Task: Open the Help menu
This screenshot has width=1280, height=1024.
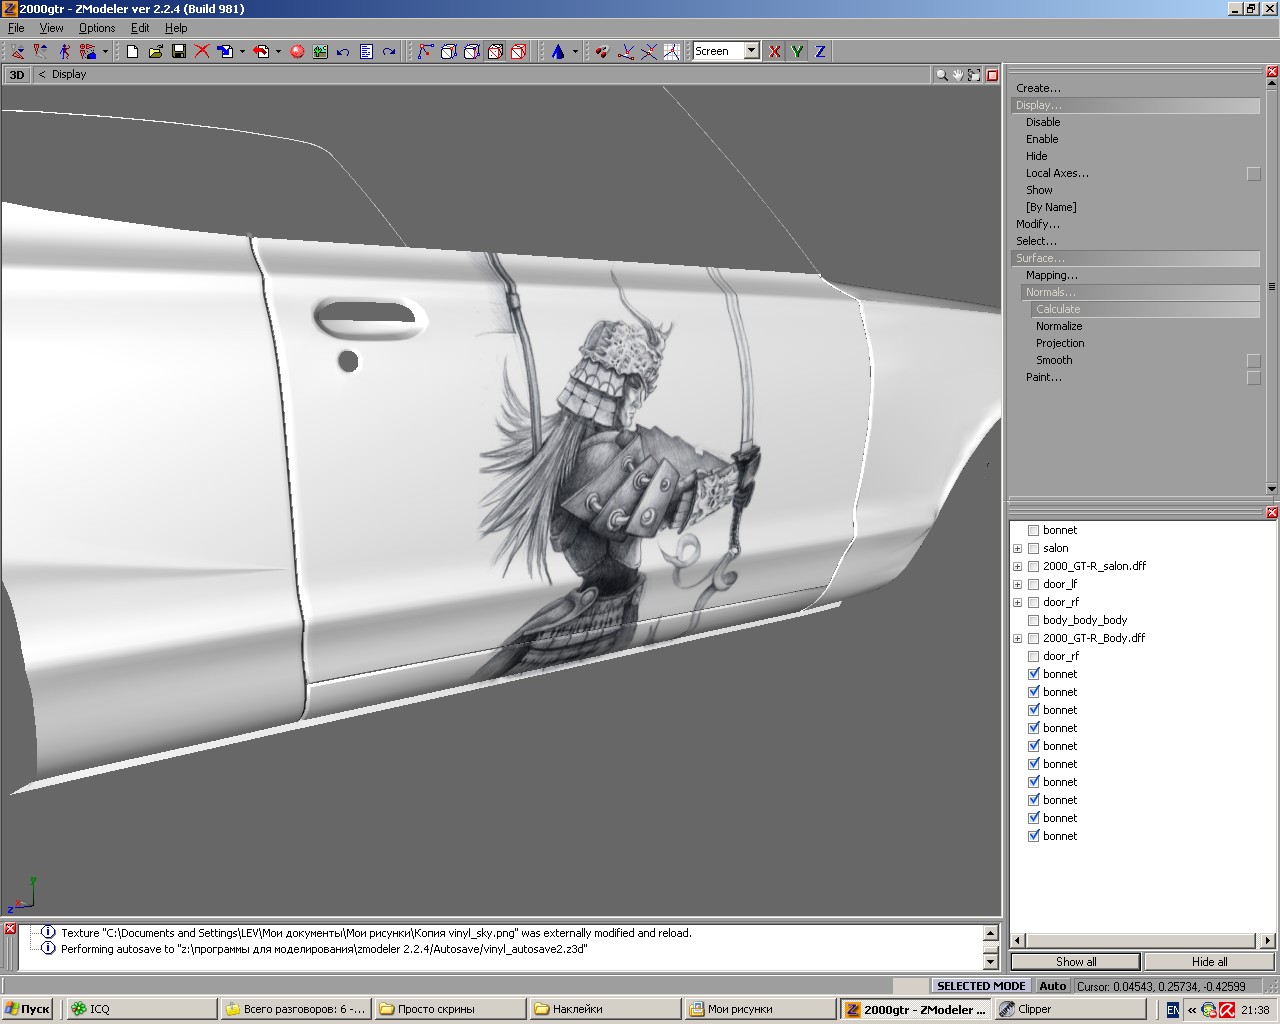Action: pyautogui.click(x=176, y=28)
